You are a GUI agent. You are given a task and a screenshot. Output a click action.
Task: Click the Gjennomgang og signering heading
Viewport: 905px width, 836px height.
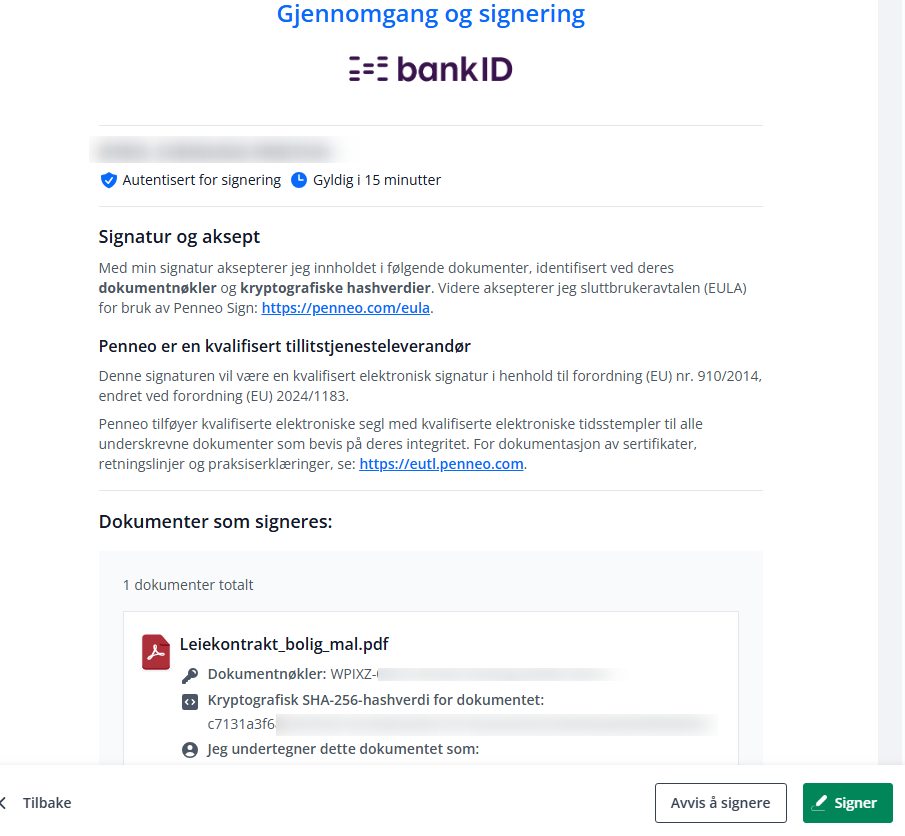point(431,14)
